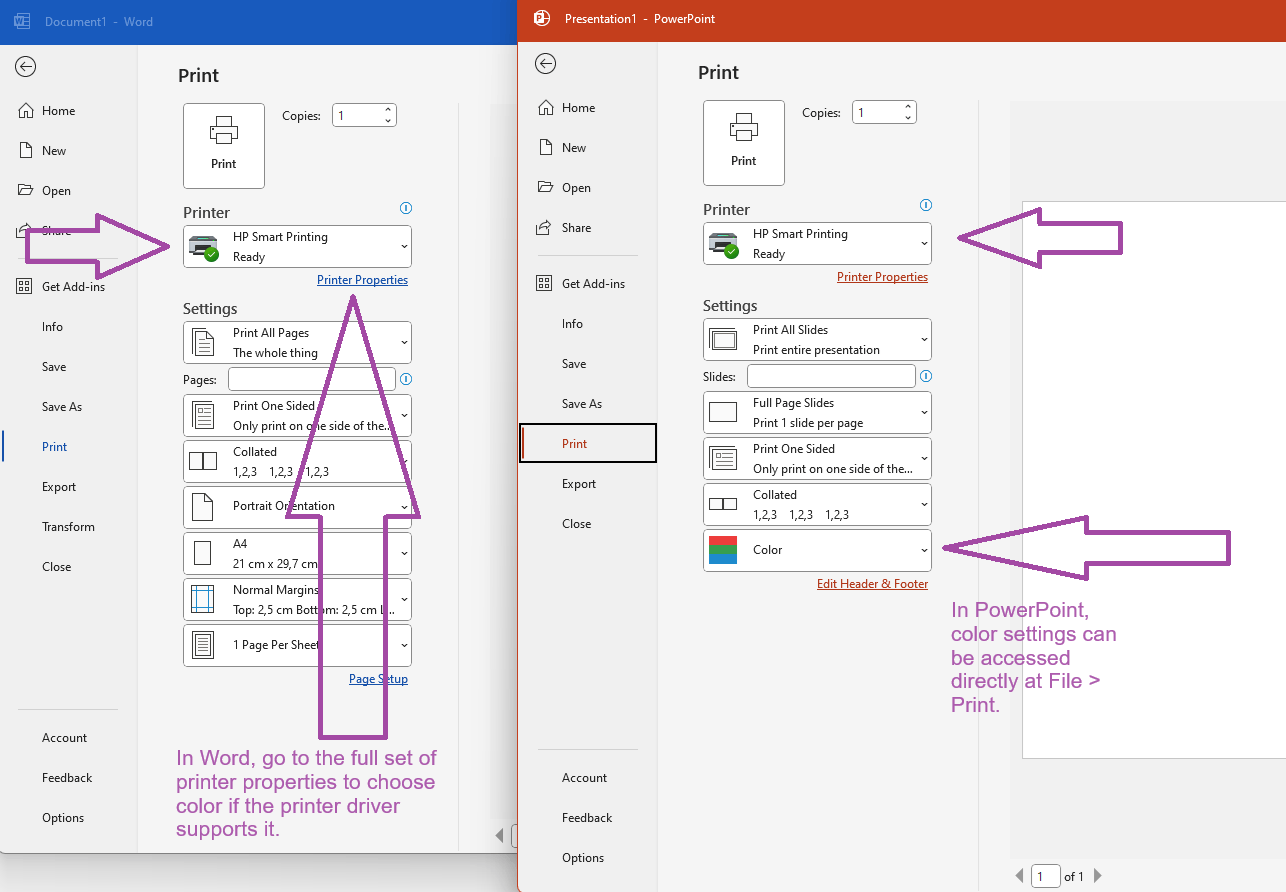Click the PowerPoint Print printer button
This screenshot has width=1286, height=892.
coord(744,143)
